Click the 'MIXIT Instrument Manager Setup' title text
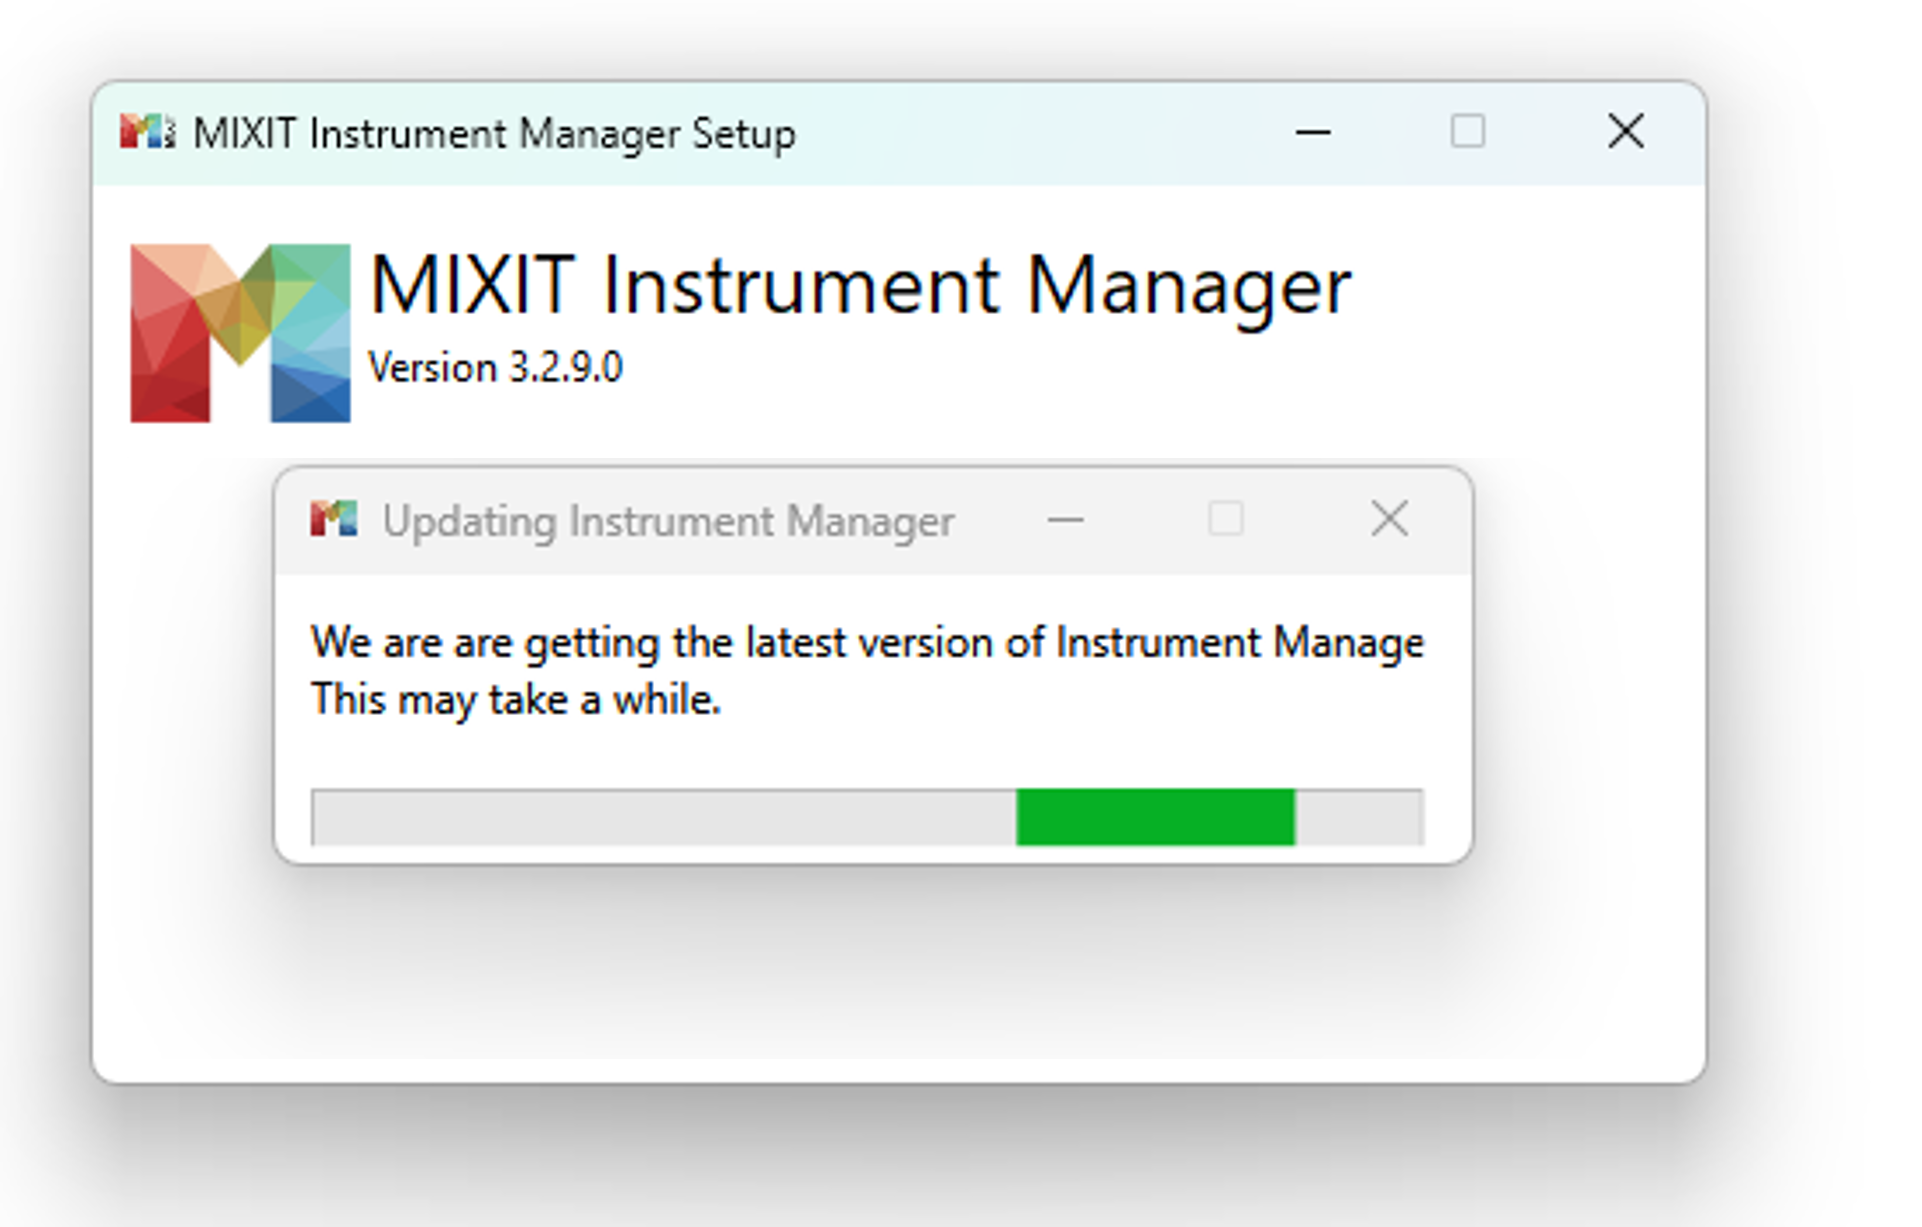The width and height of the screenshot is (1922, 1227). tap(494, 134)
